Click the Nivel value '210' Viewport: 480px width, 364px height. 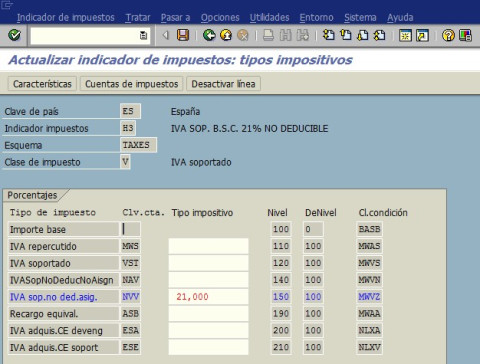point(281,347)
